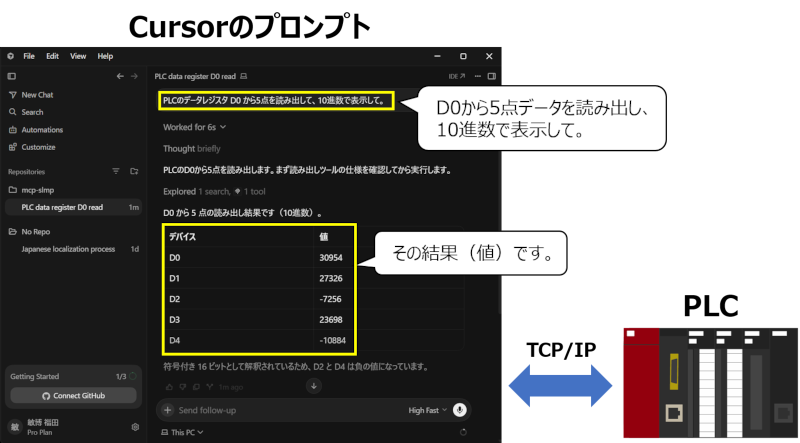Screen dimensions: 800x443
Task: Maximize the Cursor window
Action: (463, 56)
